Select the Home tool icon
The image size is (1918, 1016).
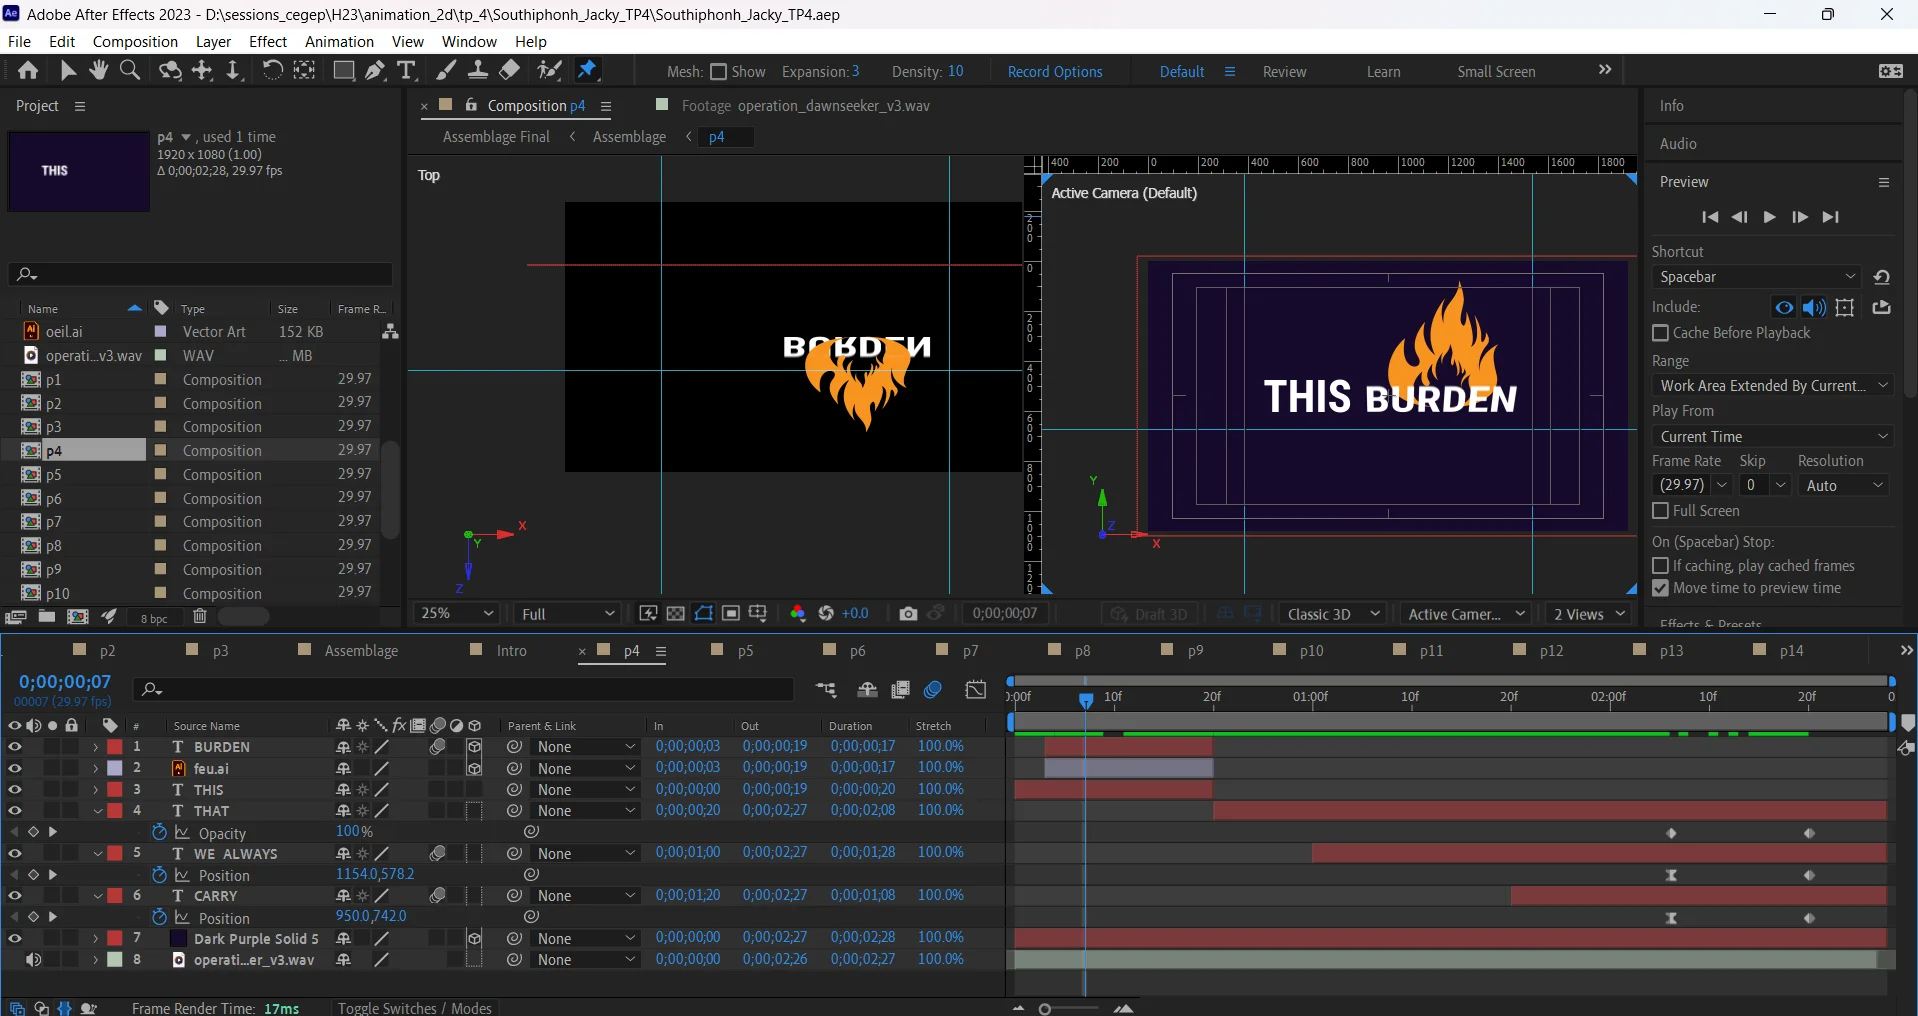click(28, 70)
